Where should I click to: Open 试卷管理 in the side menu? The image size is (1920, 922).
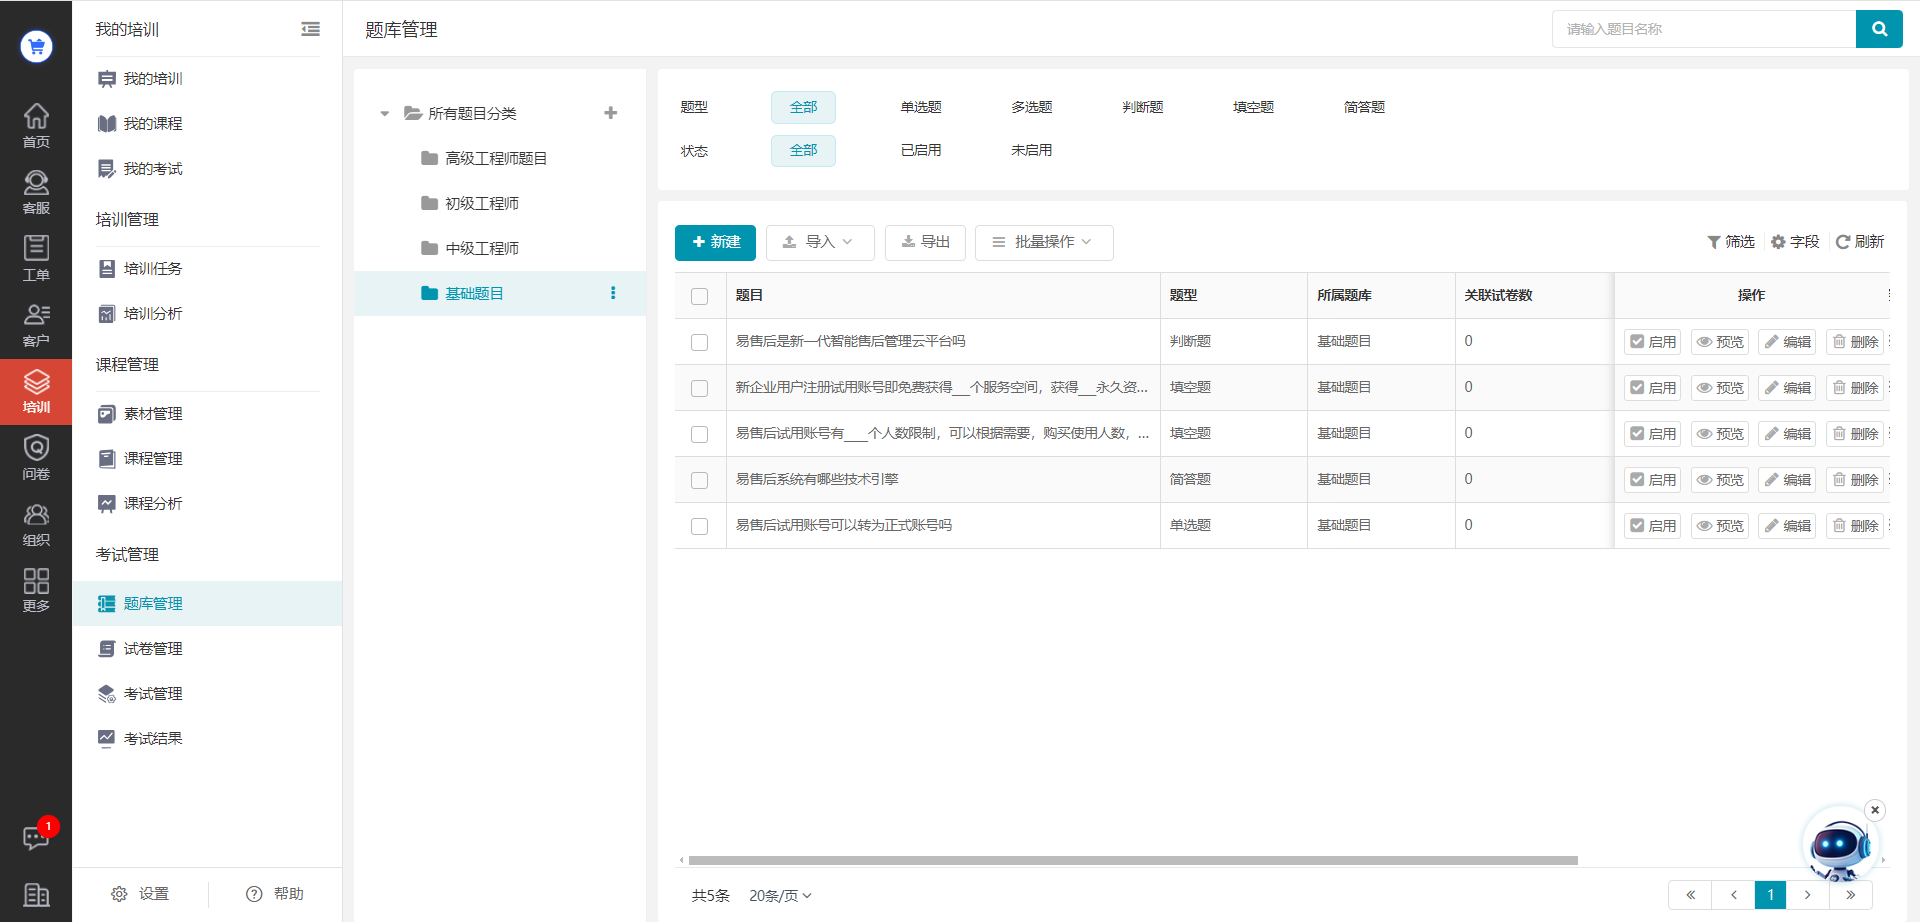[x=152, y=649]
